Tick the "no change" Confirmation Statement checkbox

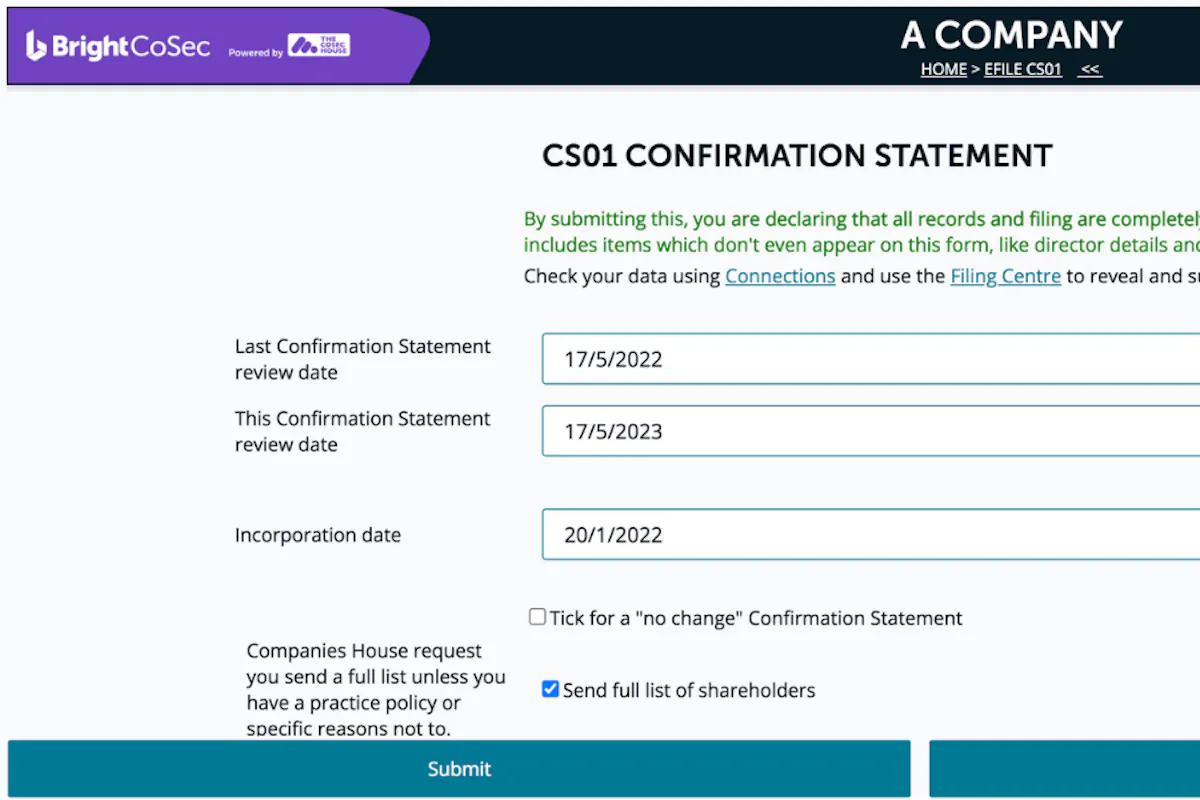click(x=538, y=617)
